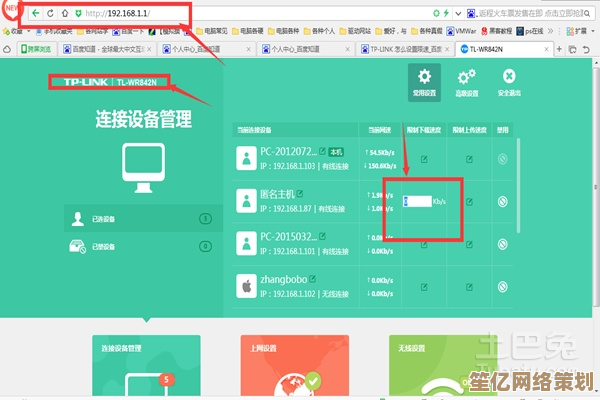Edit name icon next to zhangbobo
Image resolution: width=600 pixels, height=400 pixels.
click(x=312, y=277)
